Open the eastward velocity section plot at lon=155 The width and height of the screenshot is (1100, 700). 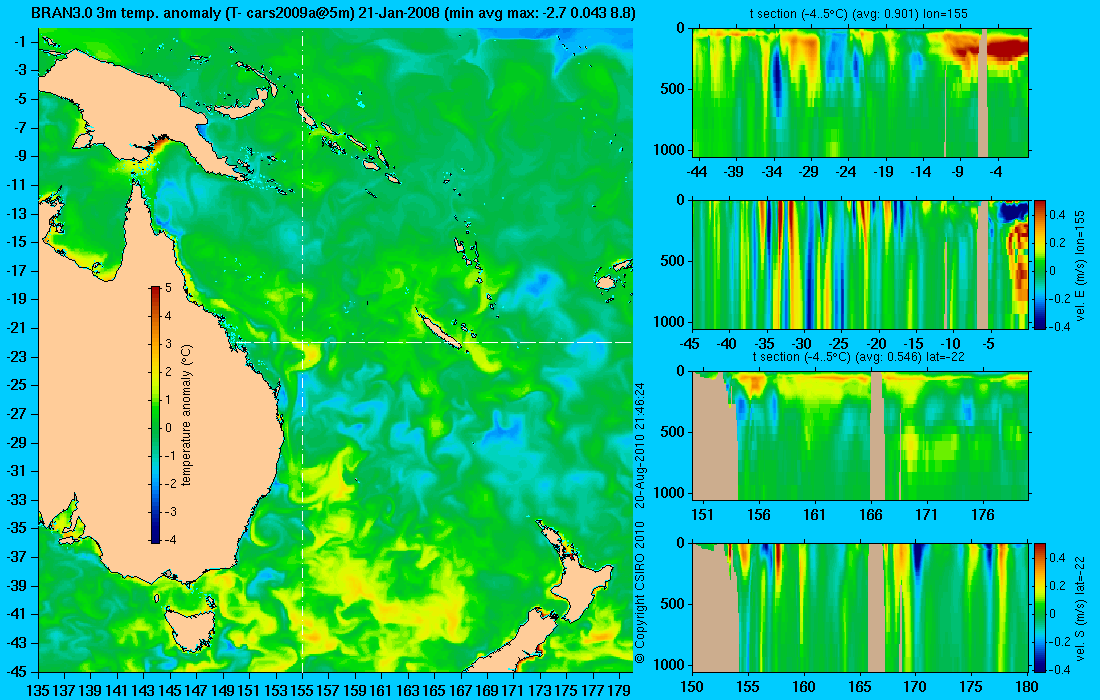coord(861,264)
